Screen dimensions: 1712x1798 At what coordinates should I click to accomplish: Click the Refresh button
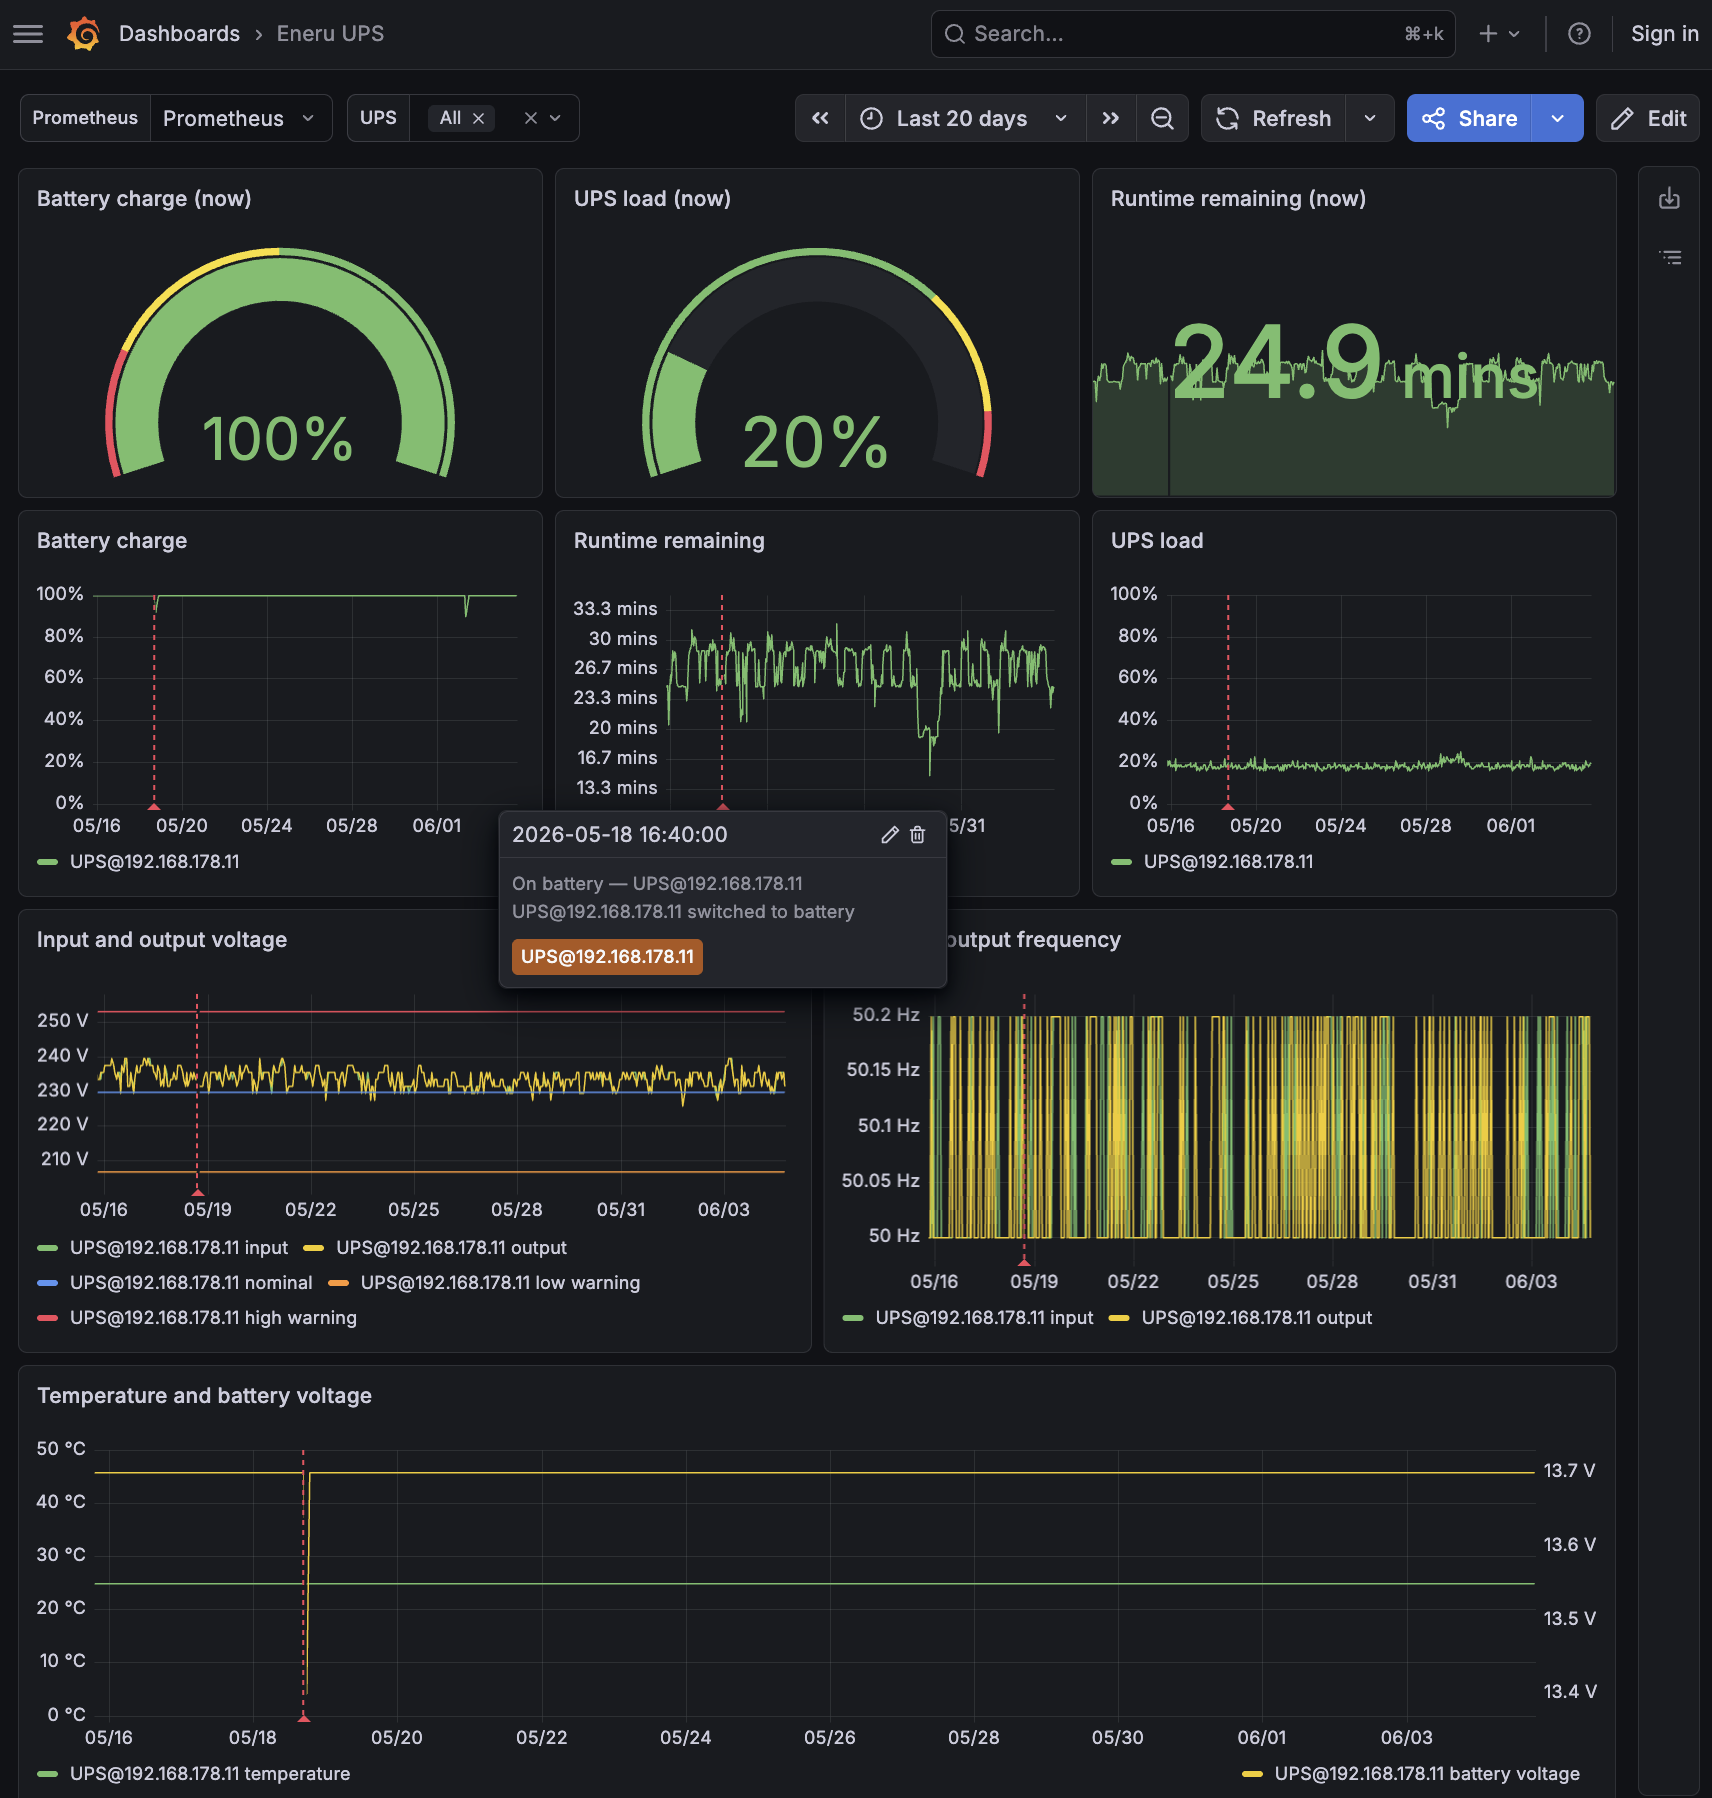pos(1273,118)
